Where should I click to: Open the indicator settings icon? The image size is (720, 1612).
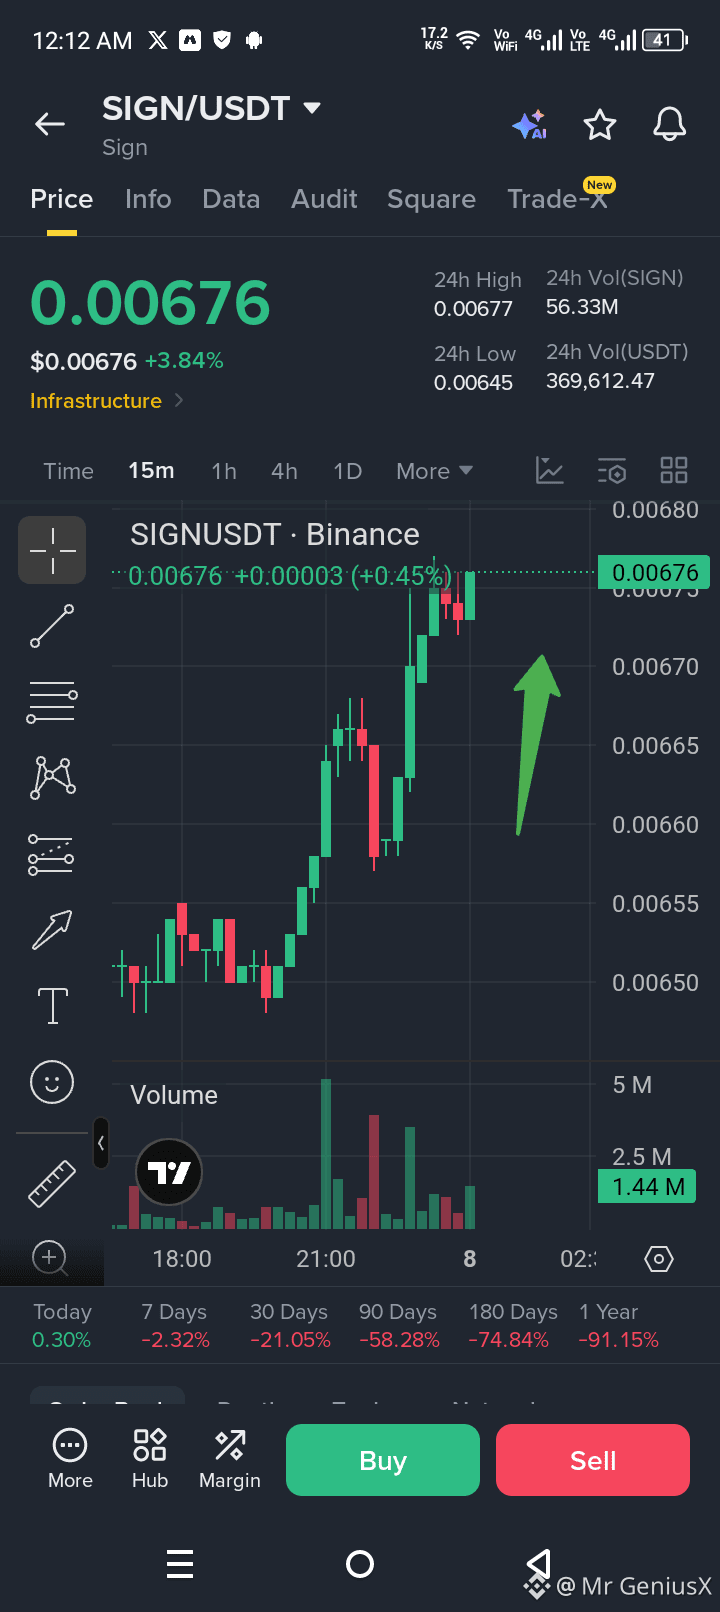(x=612, y=471)
